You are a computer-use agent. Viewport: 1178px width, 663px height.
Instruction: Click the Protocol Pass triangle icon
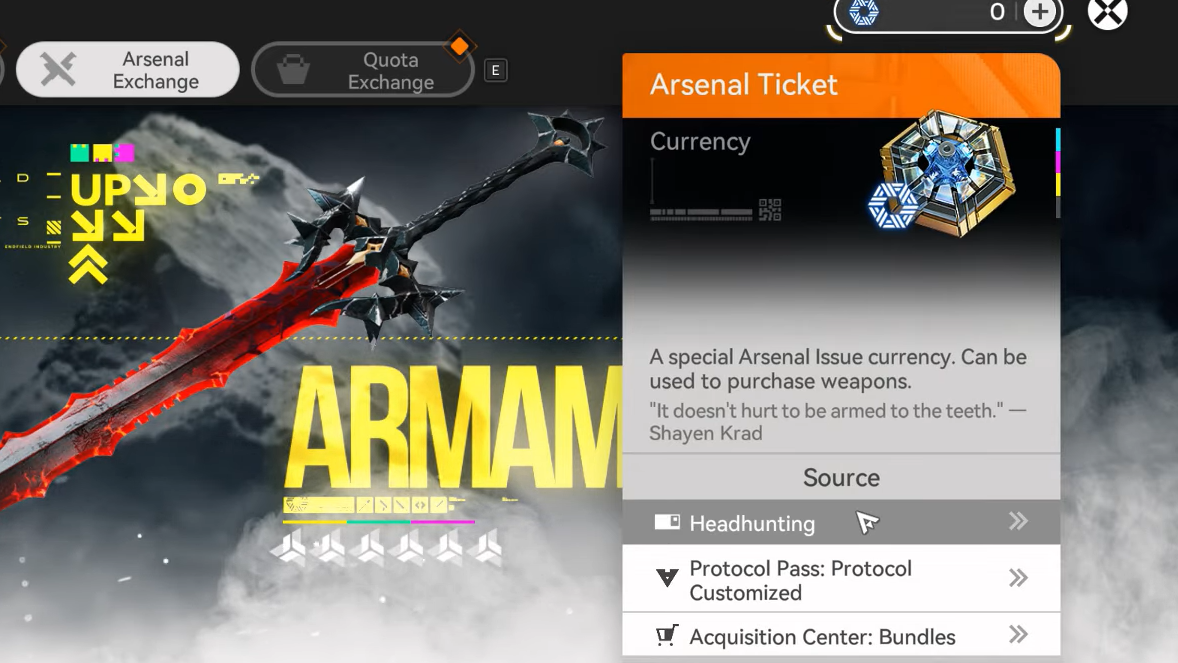point(667,577)
